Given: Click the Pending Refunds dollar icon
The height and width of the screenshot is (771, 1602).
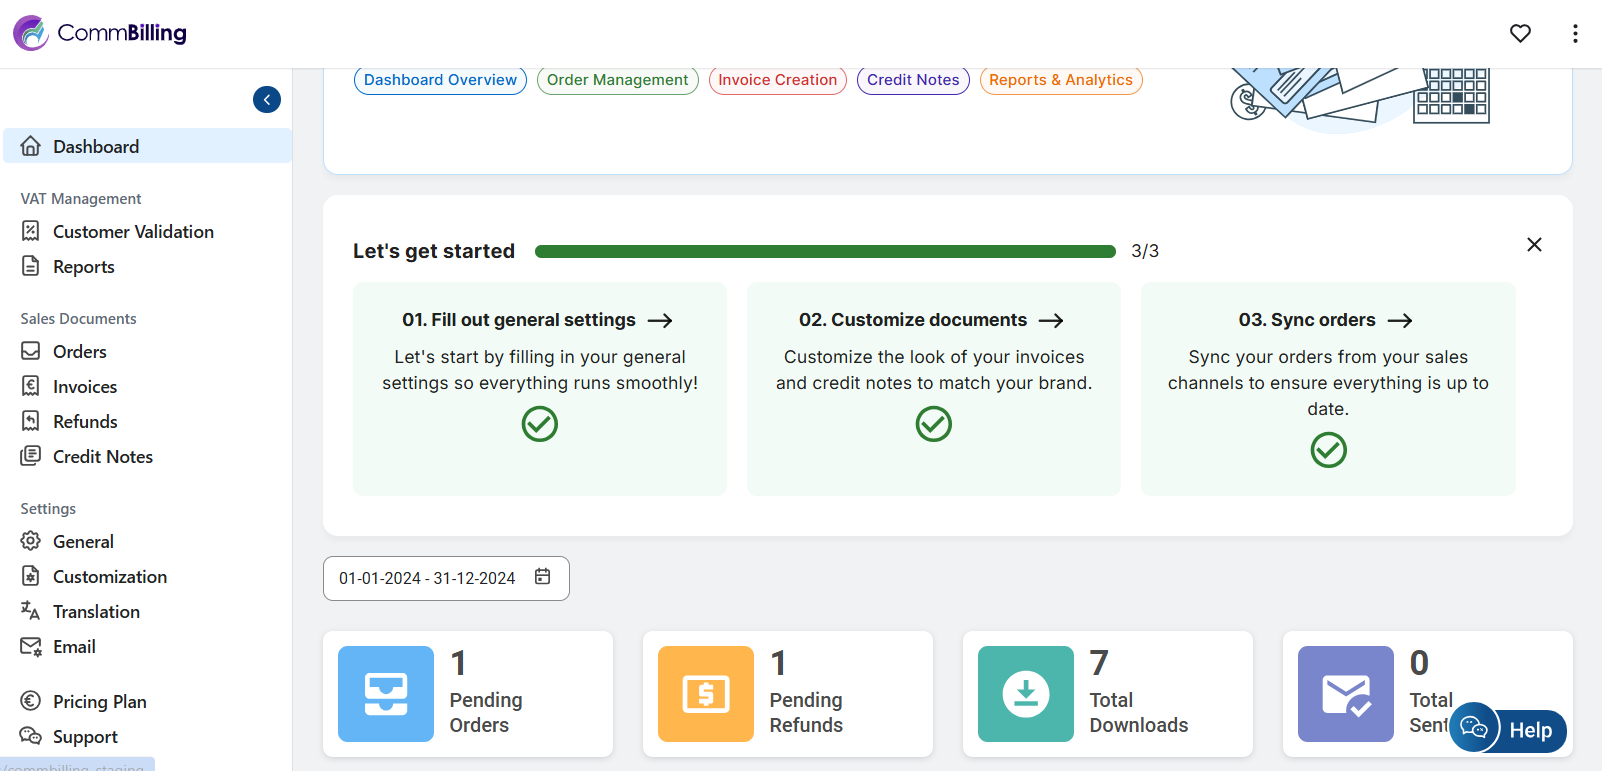Looking at the screenshot, I should (x=706, y=694).
